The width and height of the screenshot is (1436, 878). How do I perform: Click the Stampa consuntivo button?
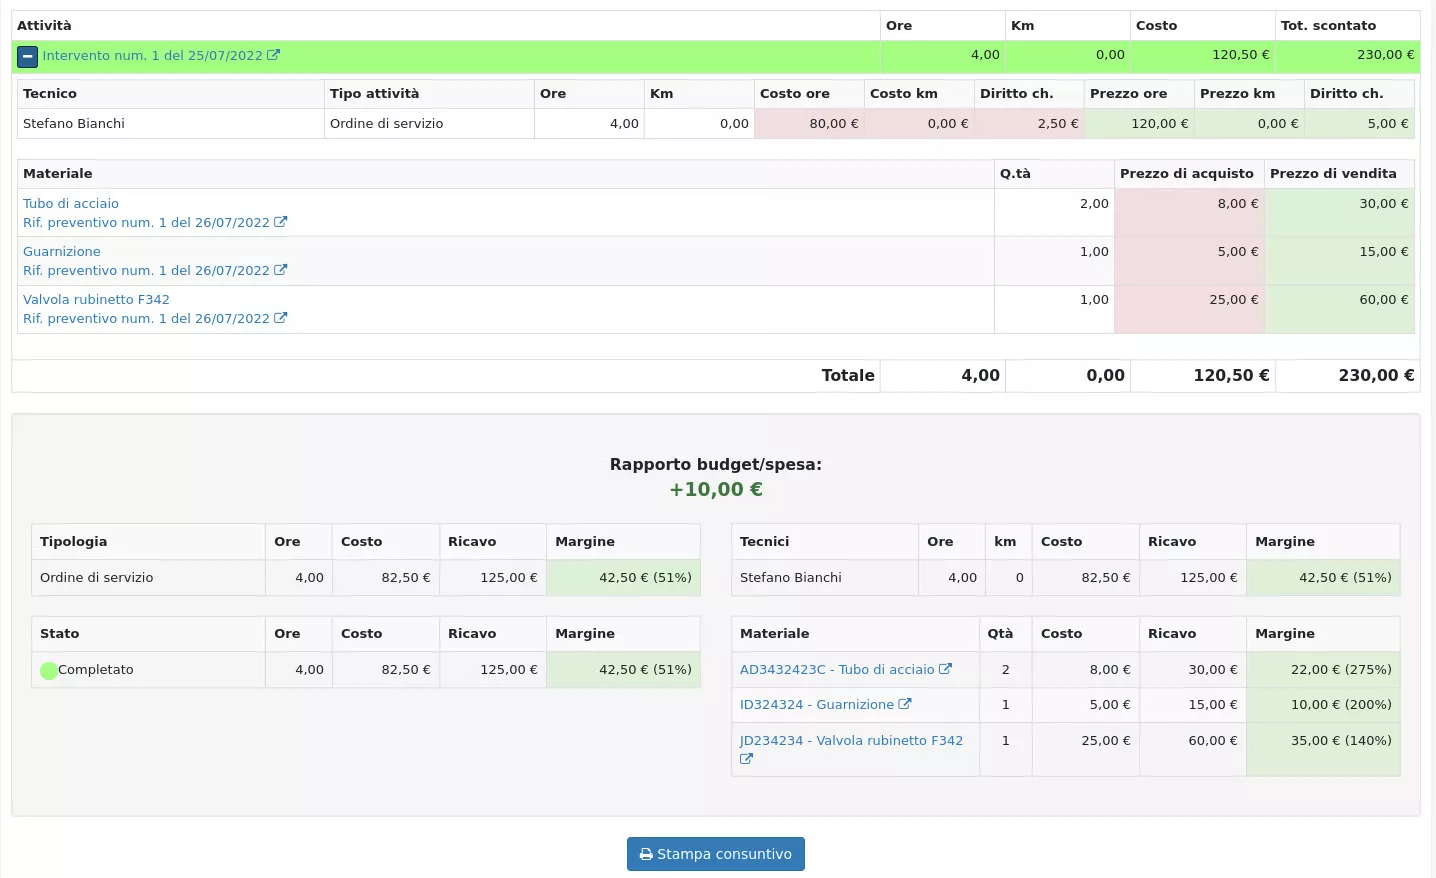(716, 854)
